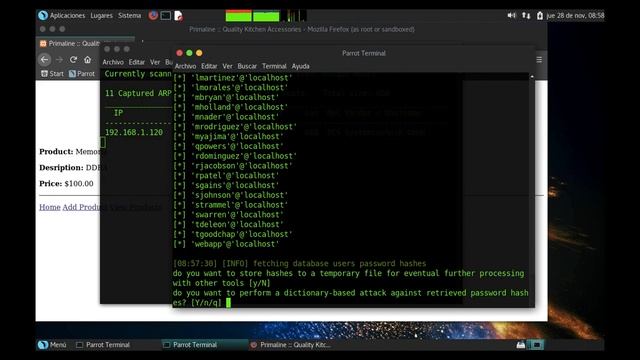Open the text editor panel launcher icon

click(178, 16)
